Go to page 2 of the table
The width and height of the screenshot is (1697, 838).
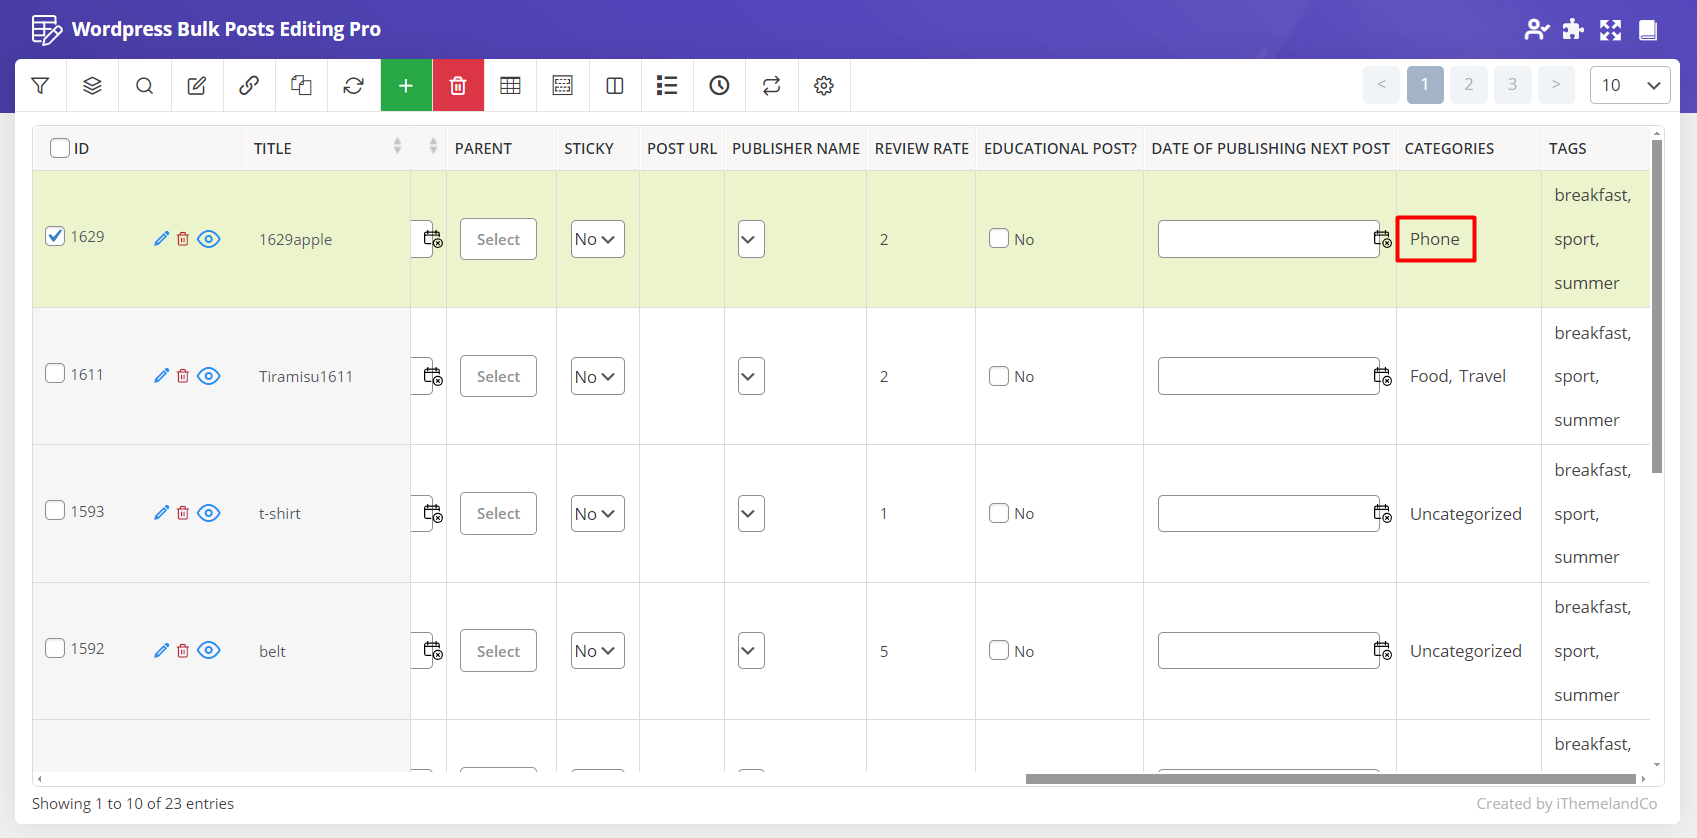[1468, 85]
